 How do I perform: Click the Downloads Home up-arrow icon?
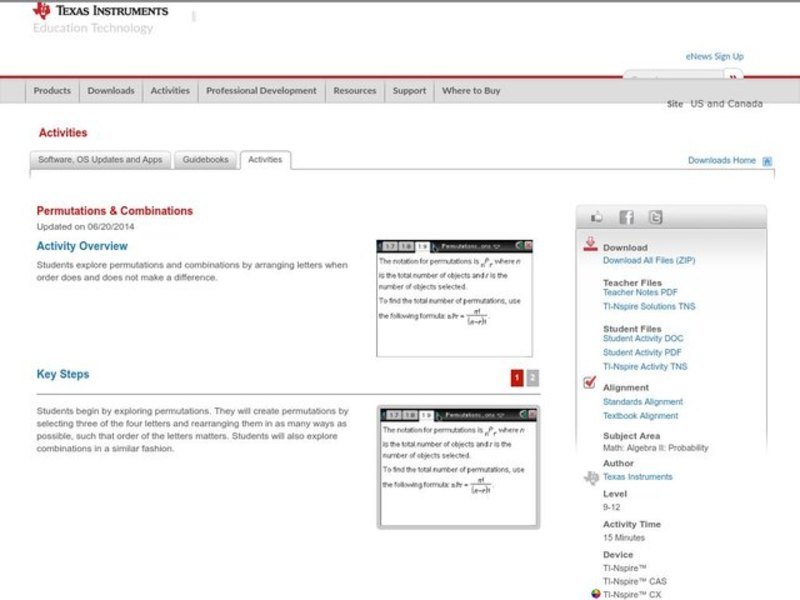tap(767, 161)
